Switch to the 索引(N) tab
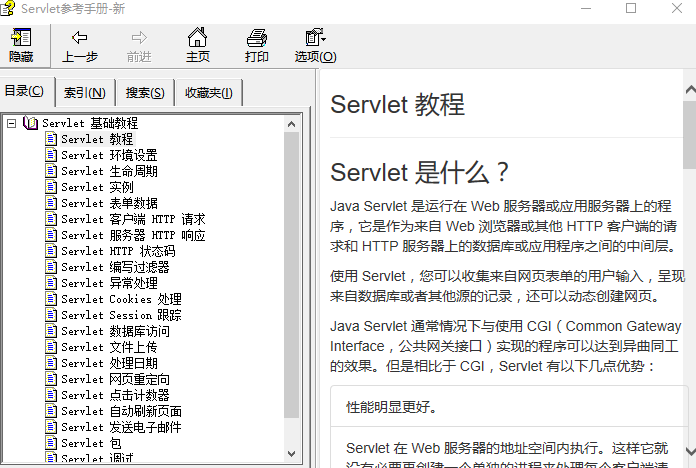Viewport: 696px width, 468px height. click(x=84, y=93)
